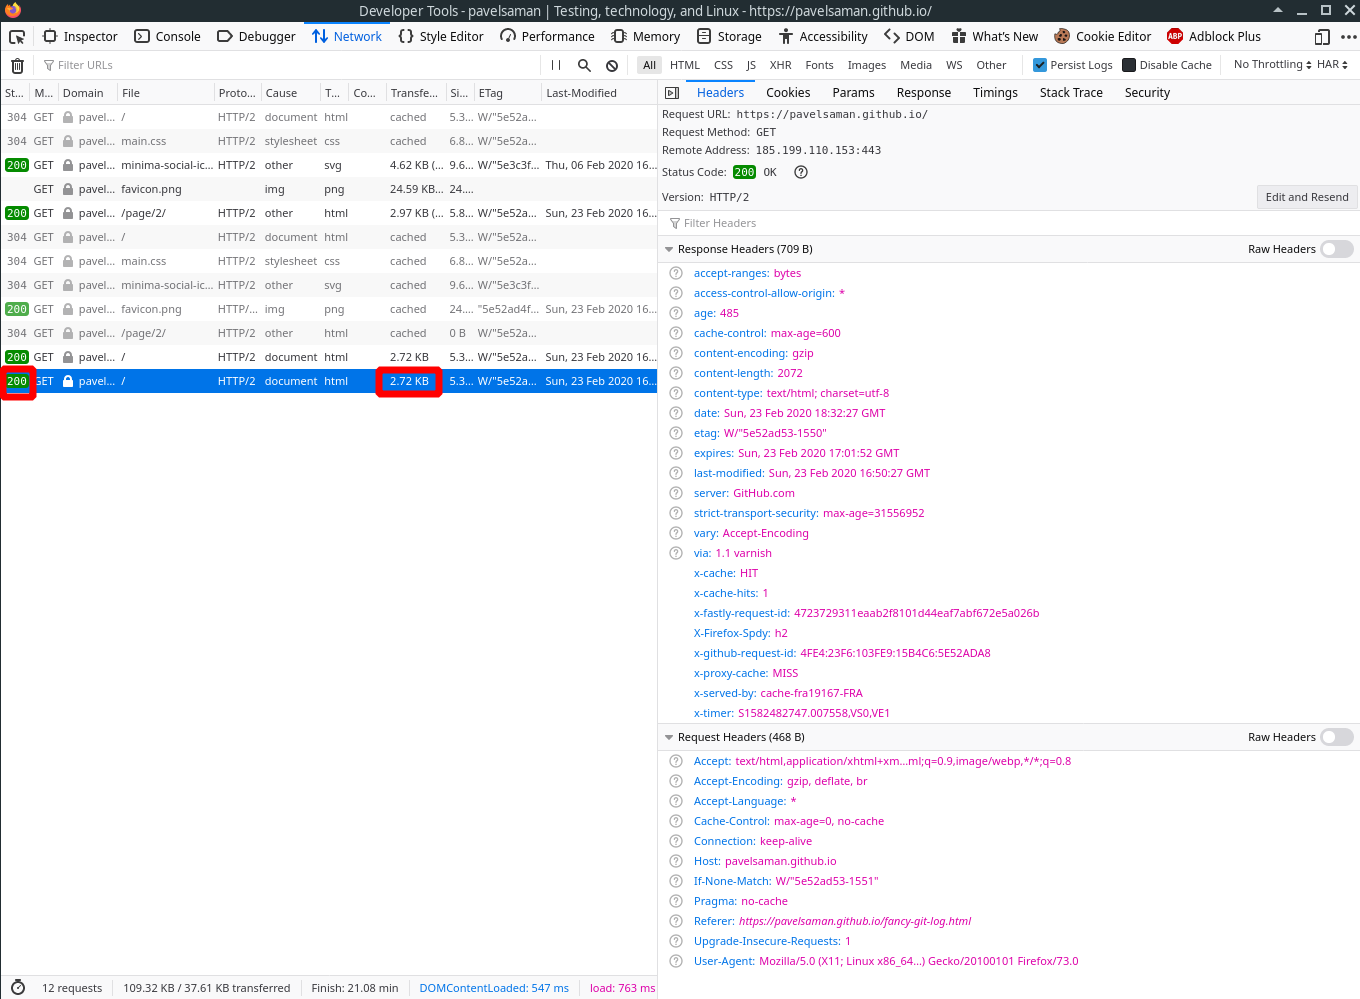Screen dimensions: 1360x999
Task: Open the Style Editor panel
Action: coord(441,37)
